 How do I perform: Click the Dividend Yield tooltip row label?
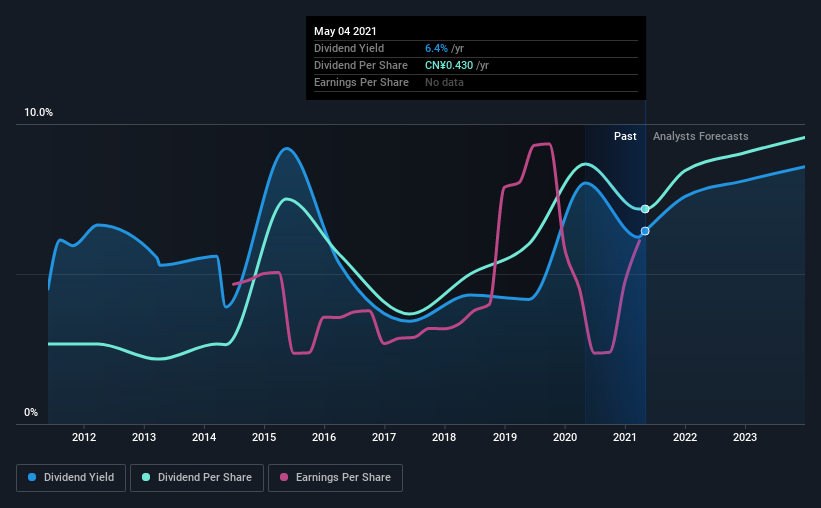coord(349,48)
